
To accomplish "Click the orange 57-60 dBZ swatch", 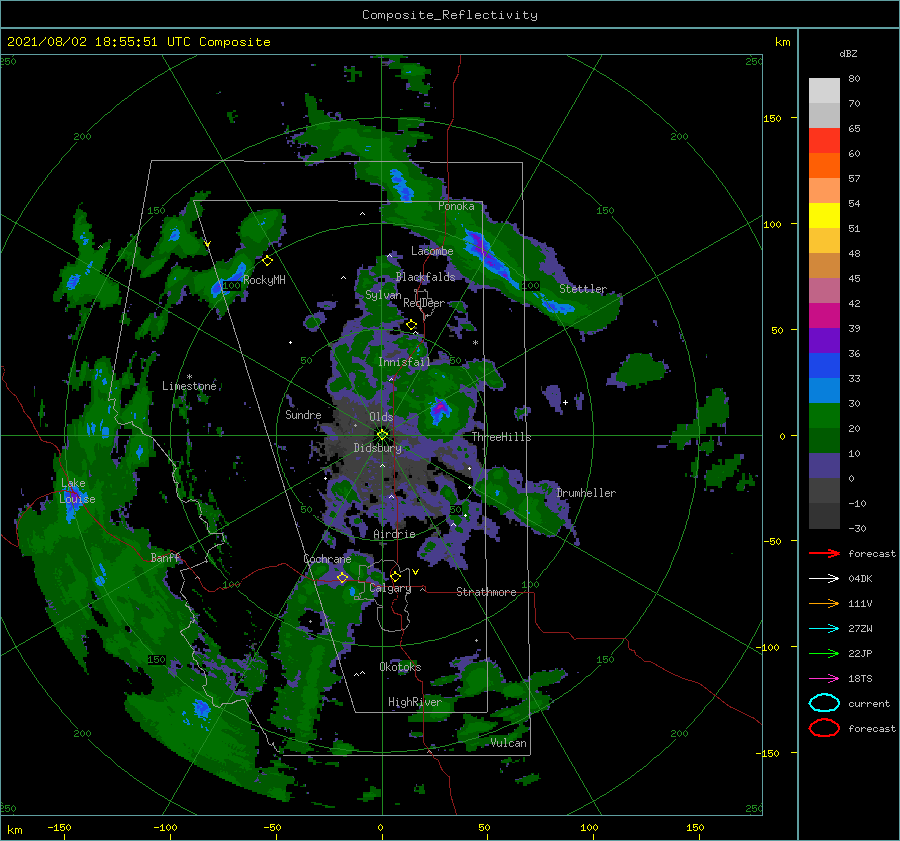I will 824,166.
